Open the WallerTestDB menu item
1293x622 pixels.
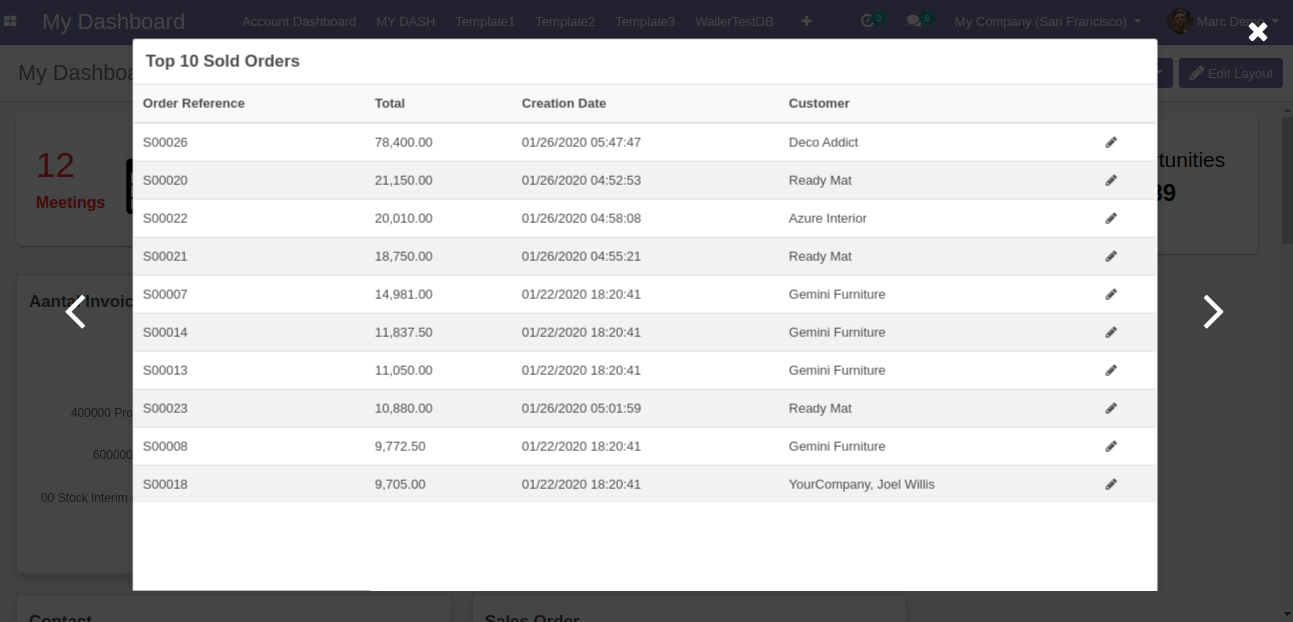pyautogui.click(x=734, y=21)
